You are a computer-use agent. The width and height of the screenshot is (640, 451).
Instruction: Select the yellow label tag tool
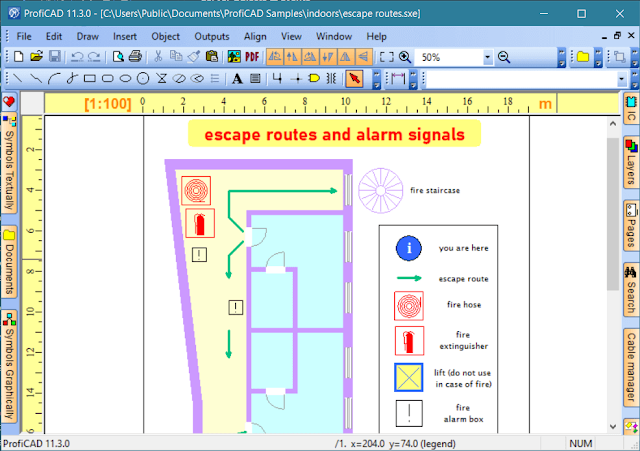(314, 78)
